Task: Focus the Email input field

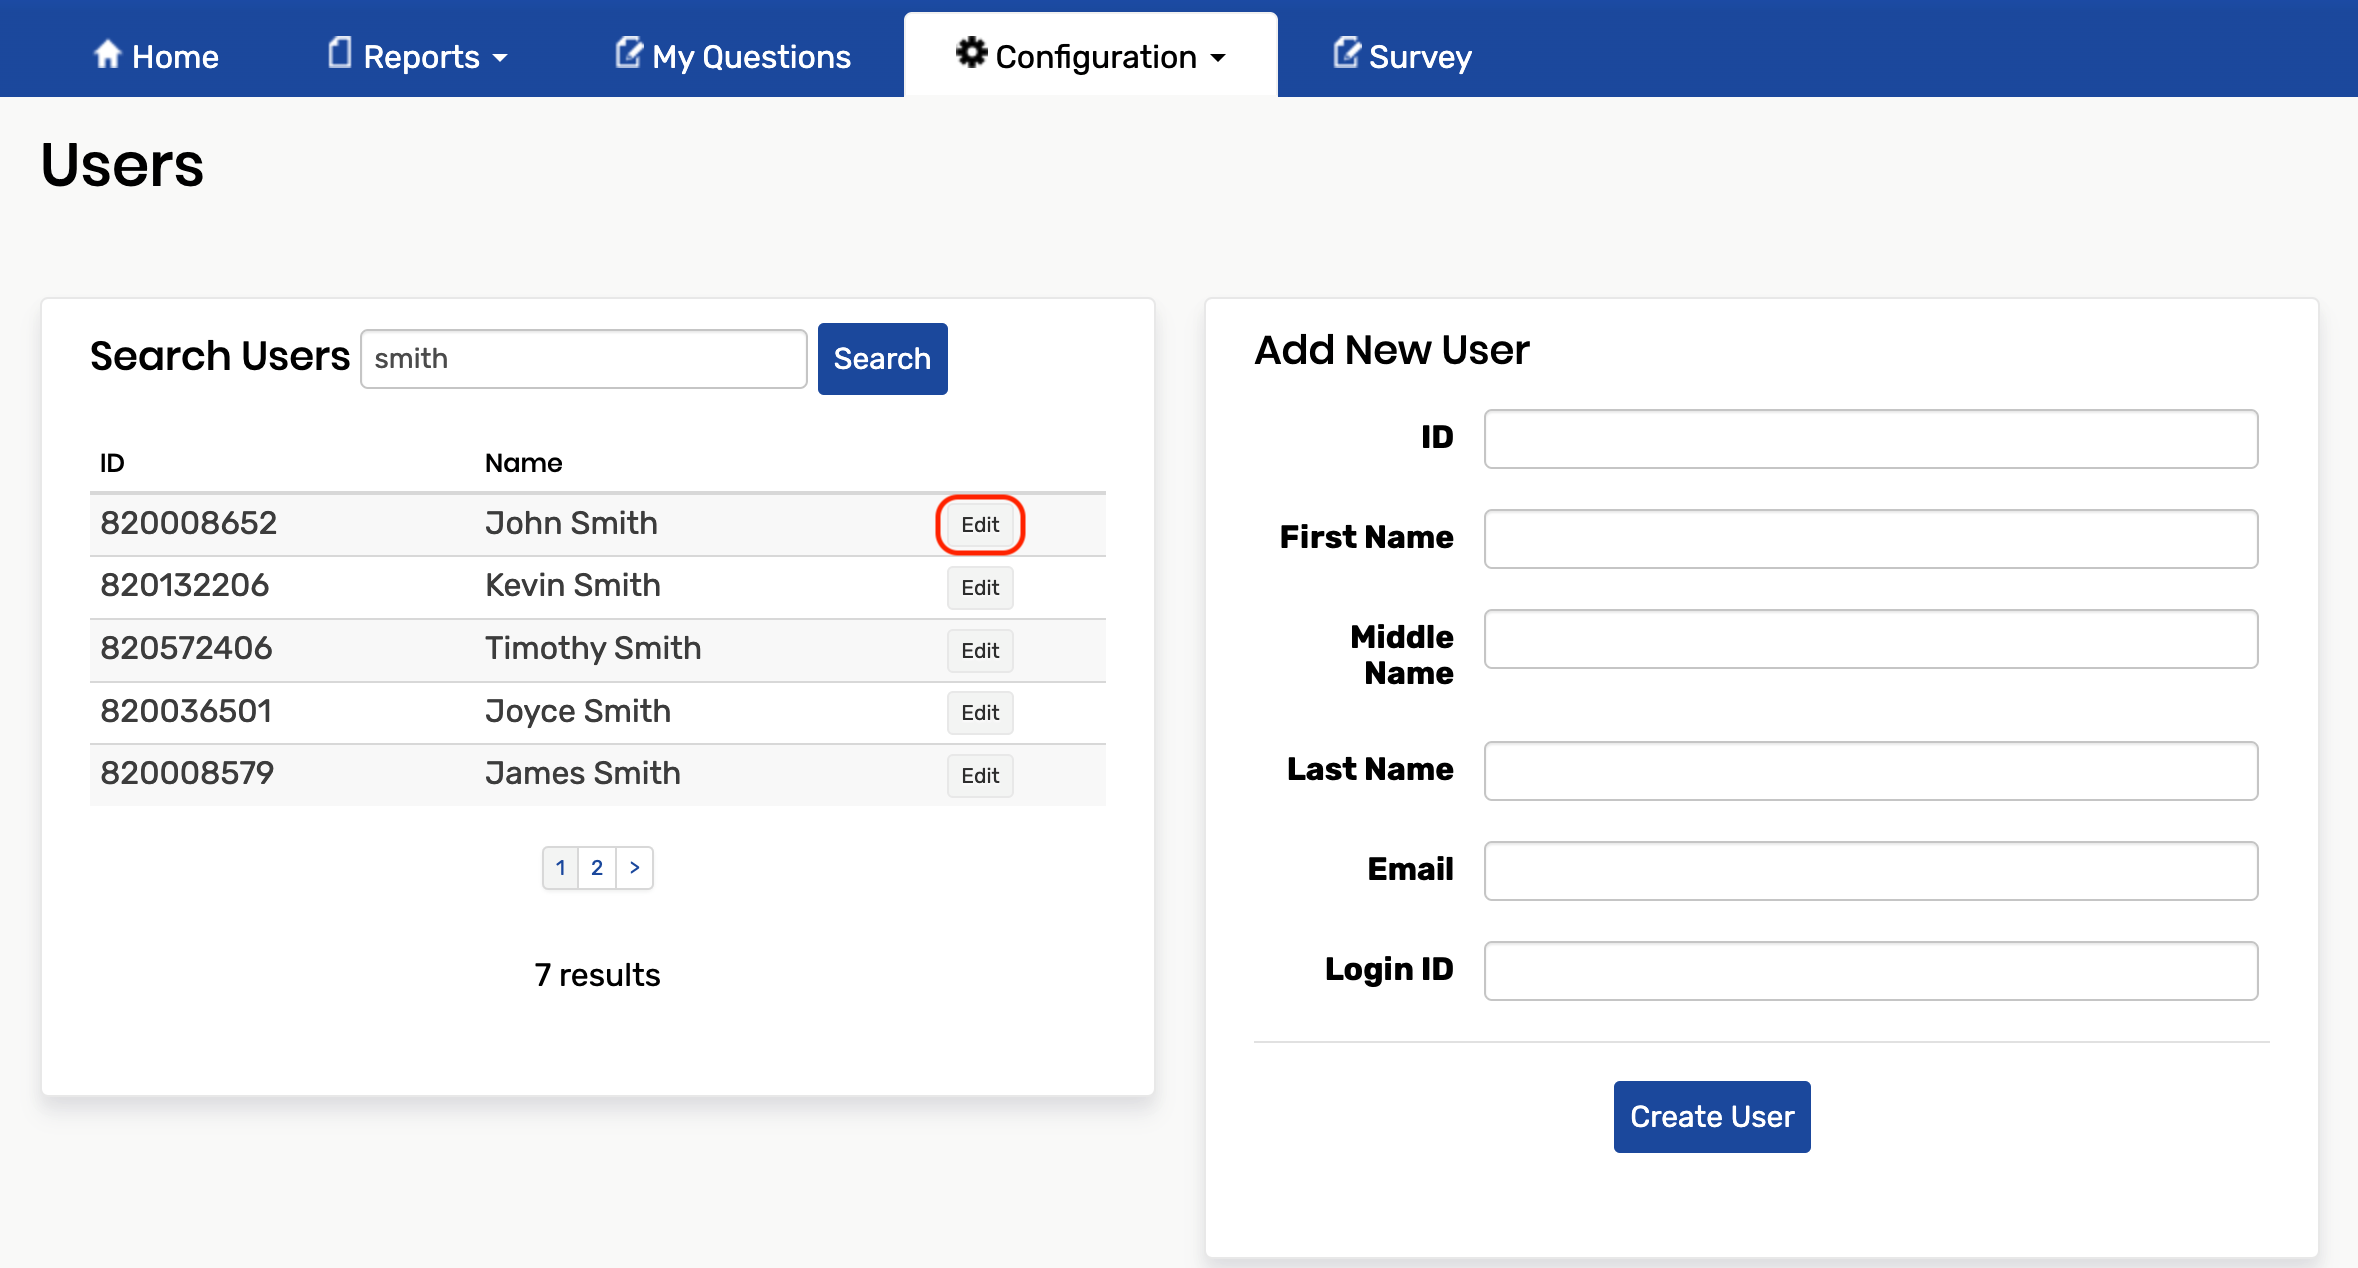Action: click(x=1870, y=871)
